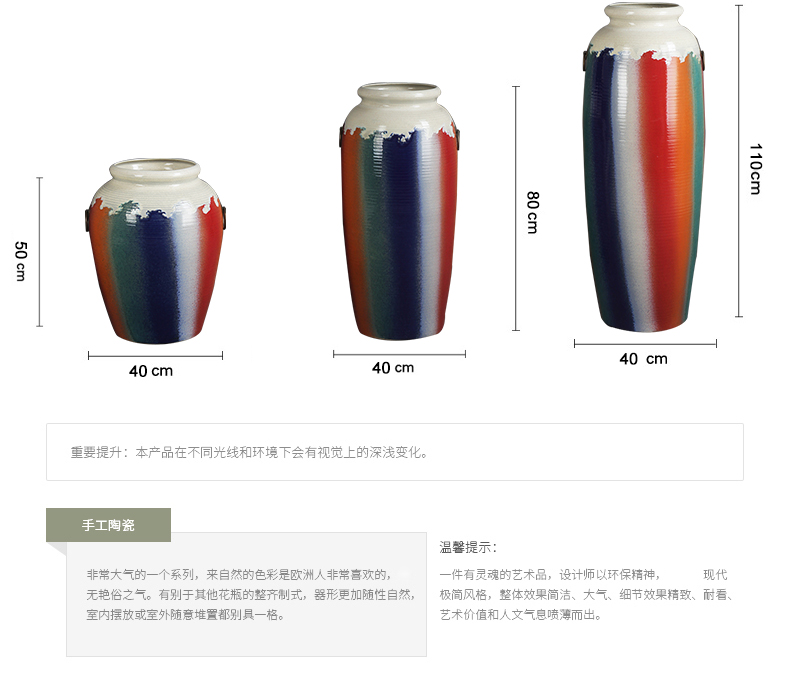The width and height of the screenshot is (790, 685).
Task: Click the width measurement line under tall vase
Action: tap(645, 344)
